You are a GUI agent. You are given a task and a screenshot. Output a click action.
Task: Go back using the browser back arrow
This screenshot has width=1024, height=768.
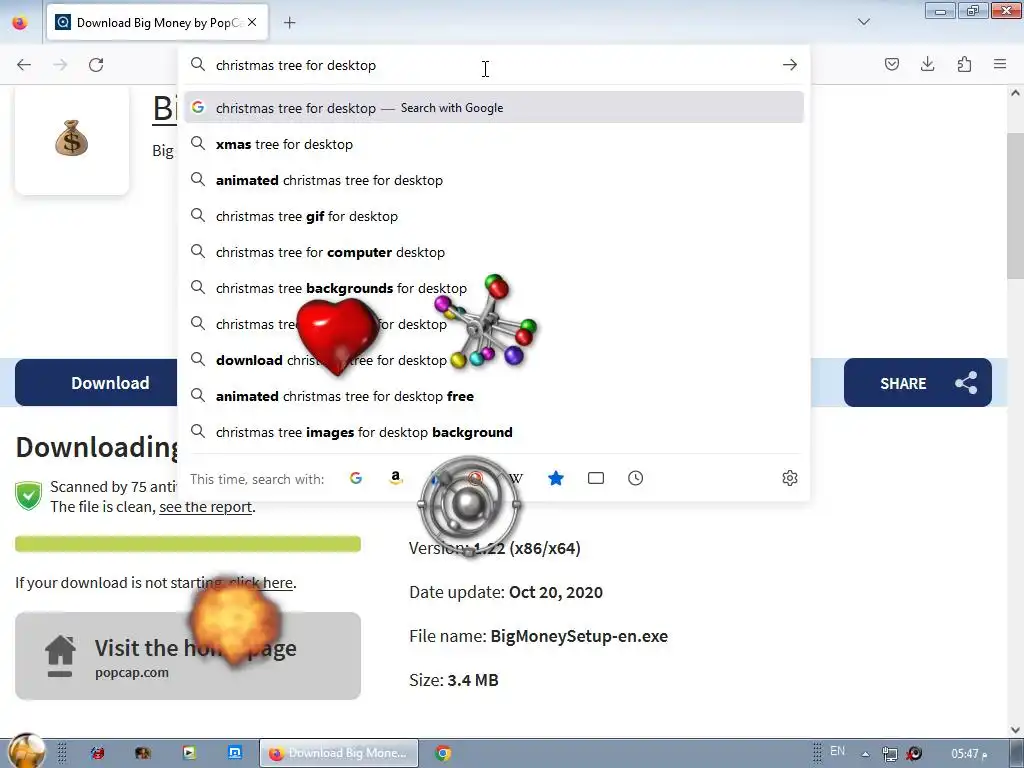point(24,65)
